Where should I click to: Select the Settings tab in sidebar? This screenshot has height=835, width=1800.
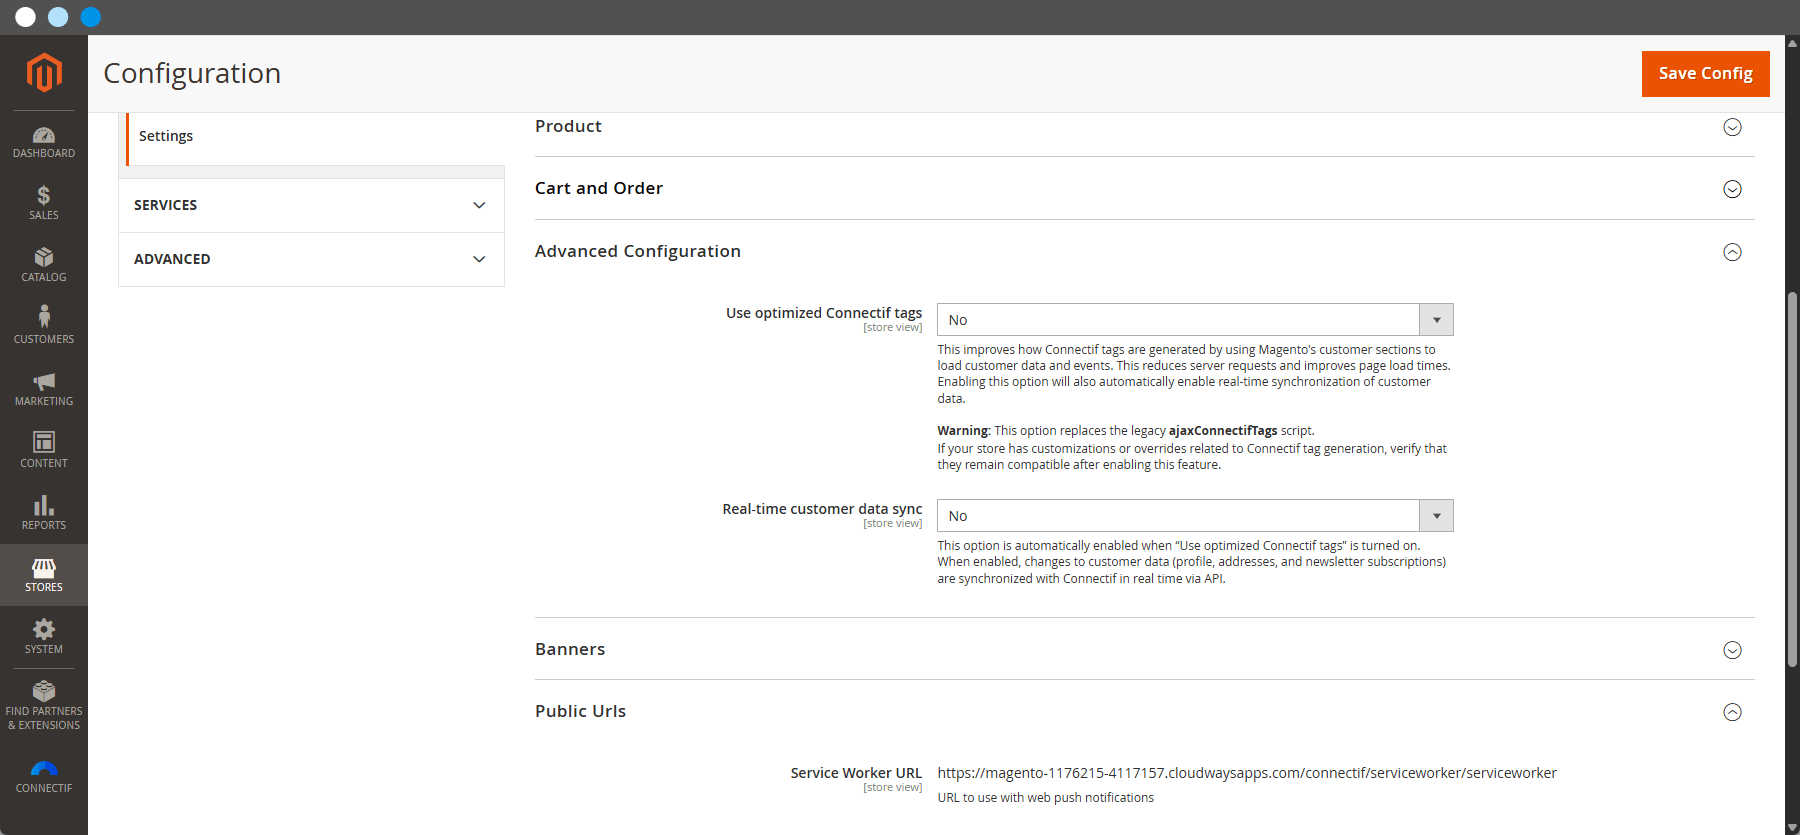pyautogui.click(x=166, y=136)
